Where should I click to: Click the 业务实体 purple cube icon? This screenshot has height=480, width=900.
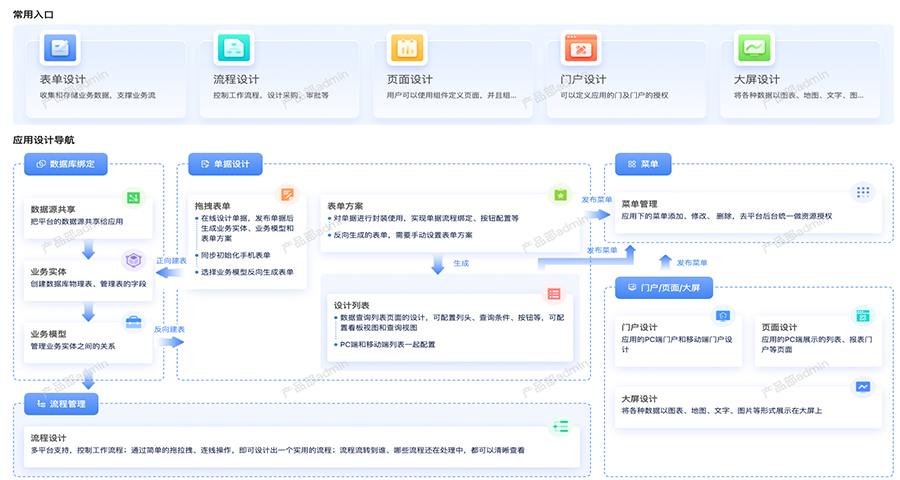tap(133, 260)
